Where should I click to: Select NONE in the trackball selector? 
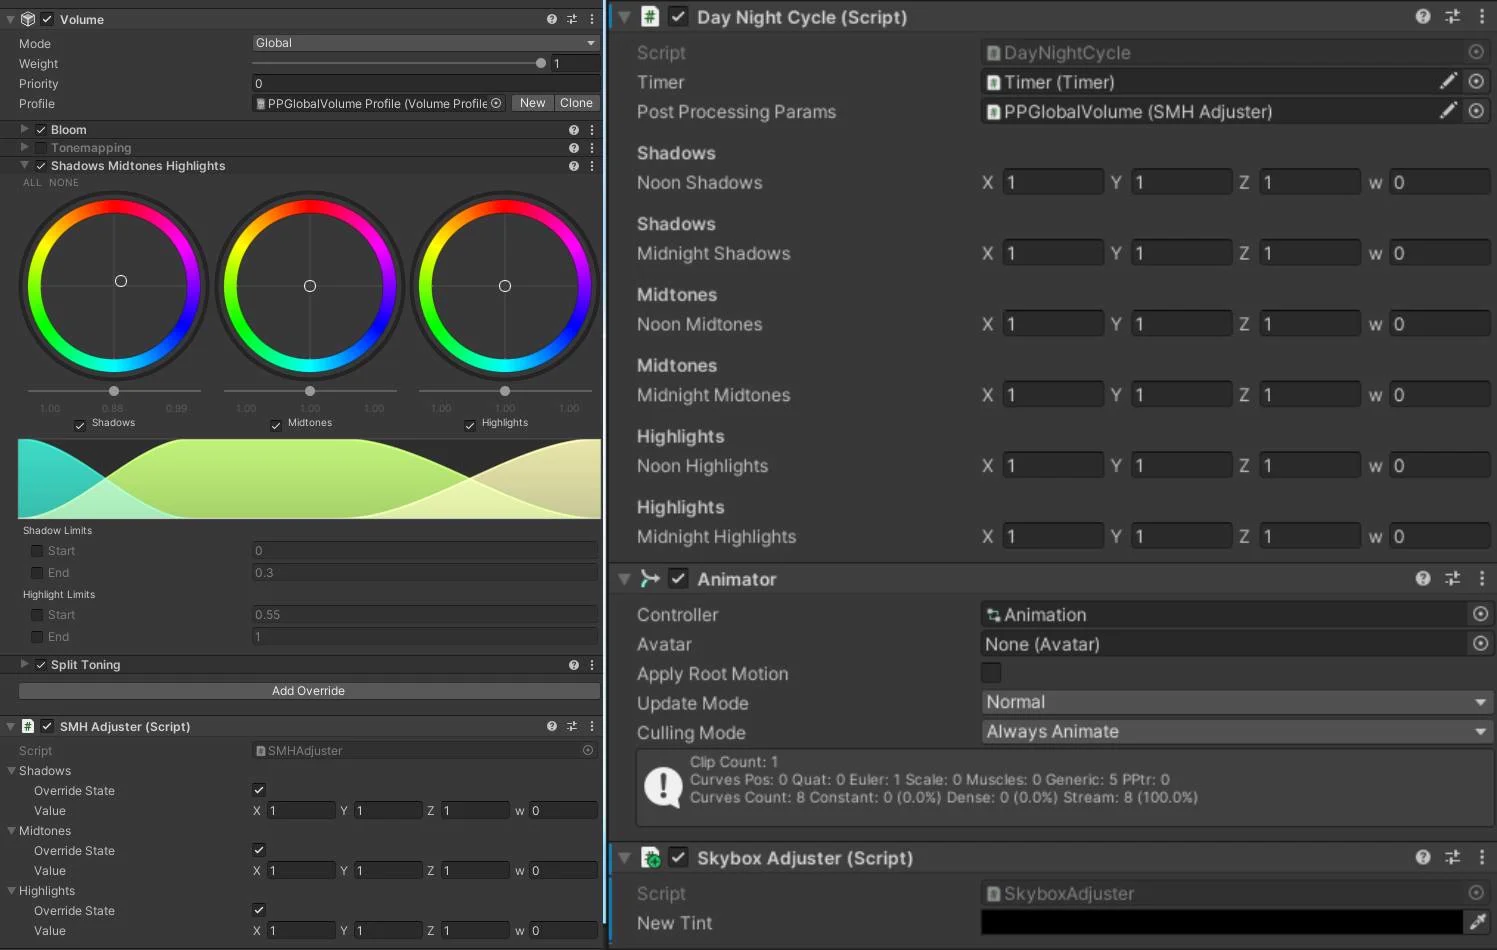(64, 182)
